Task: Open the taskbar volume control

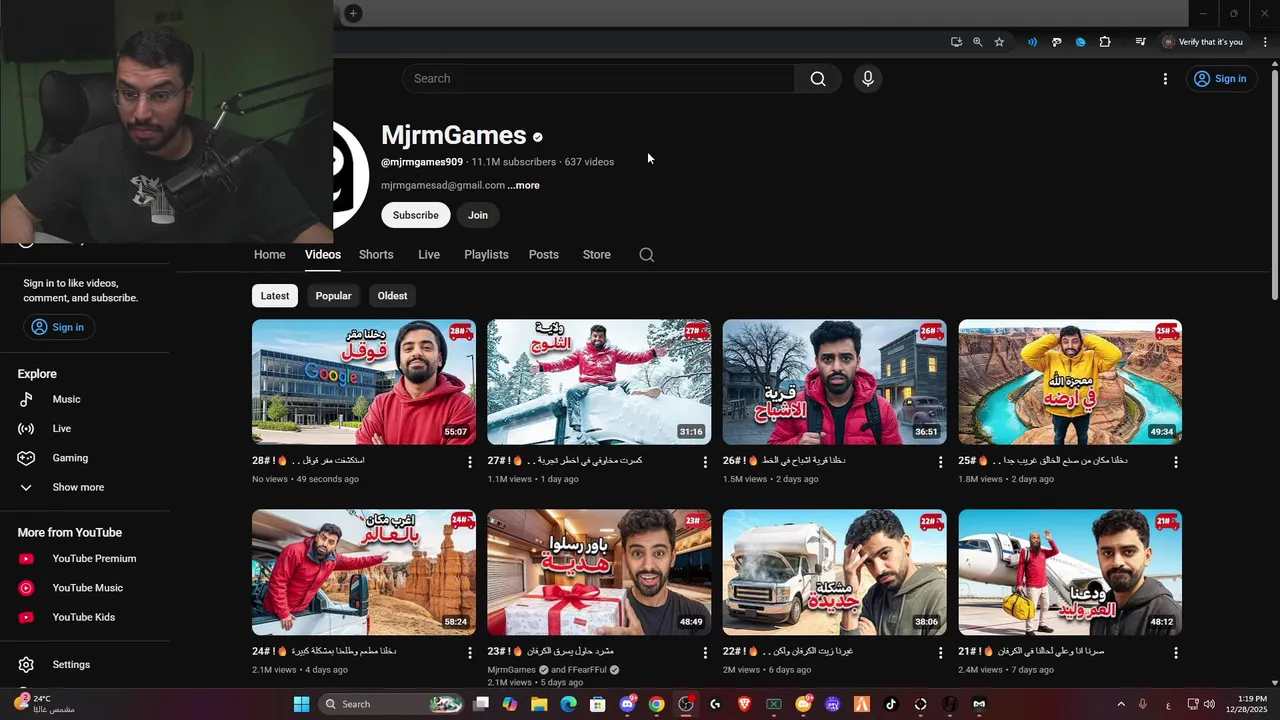Action: pos(1209,704)
